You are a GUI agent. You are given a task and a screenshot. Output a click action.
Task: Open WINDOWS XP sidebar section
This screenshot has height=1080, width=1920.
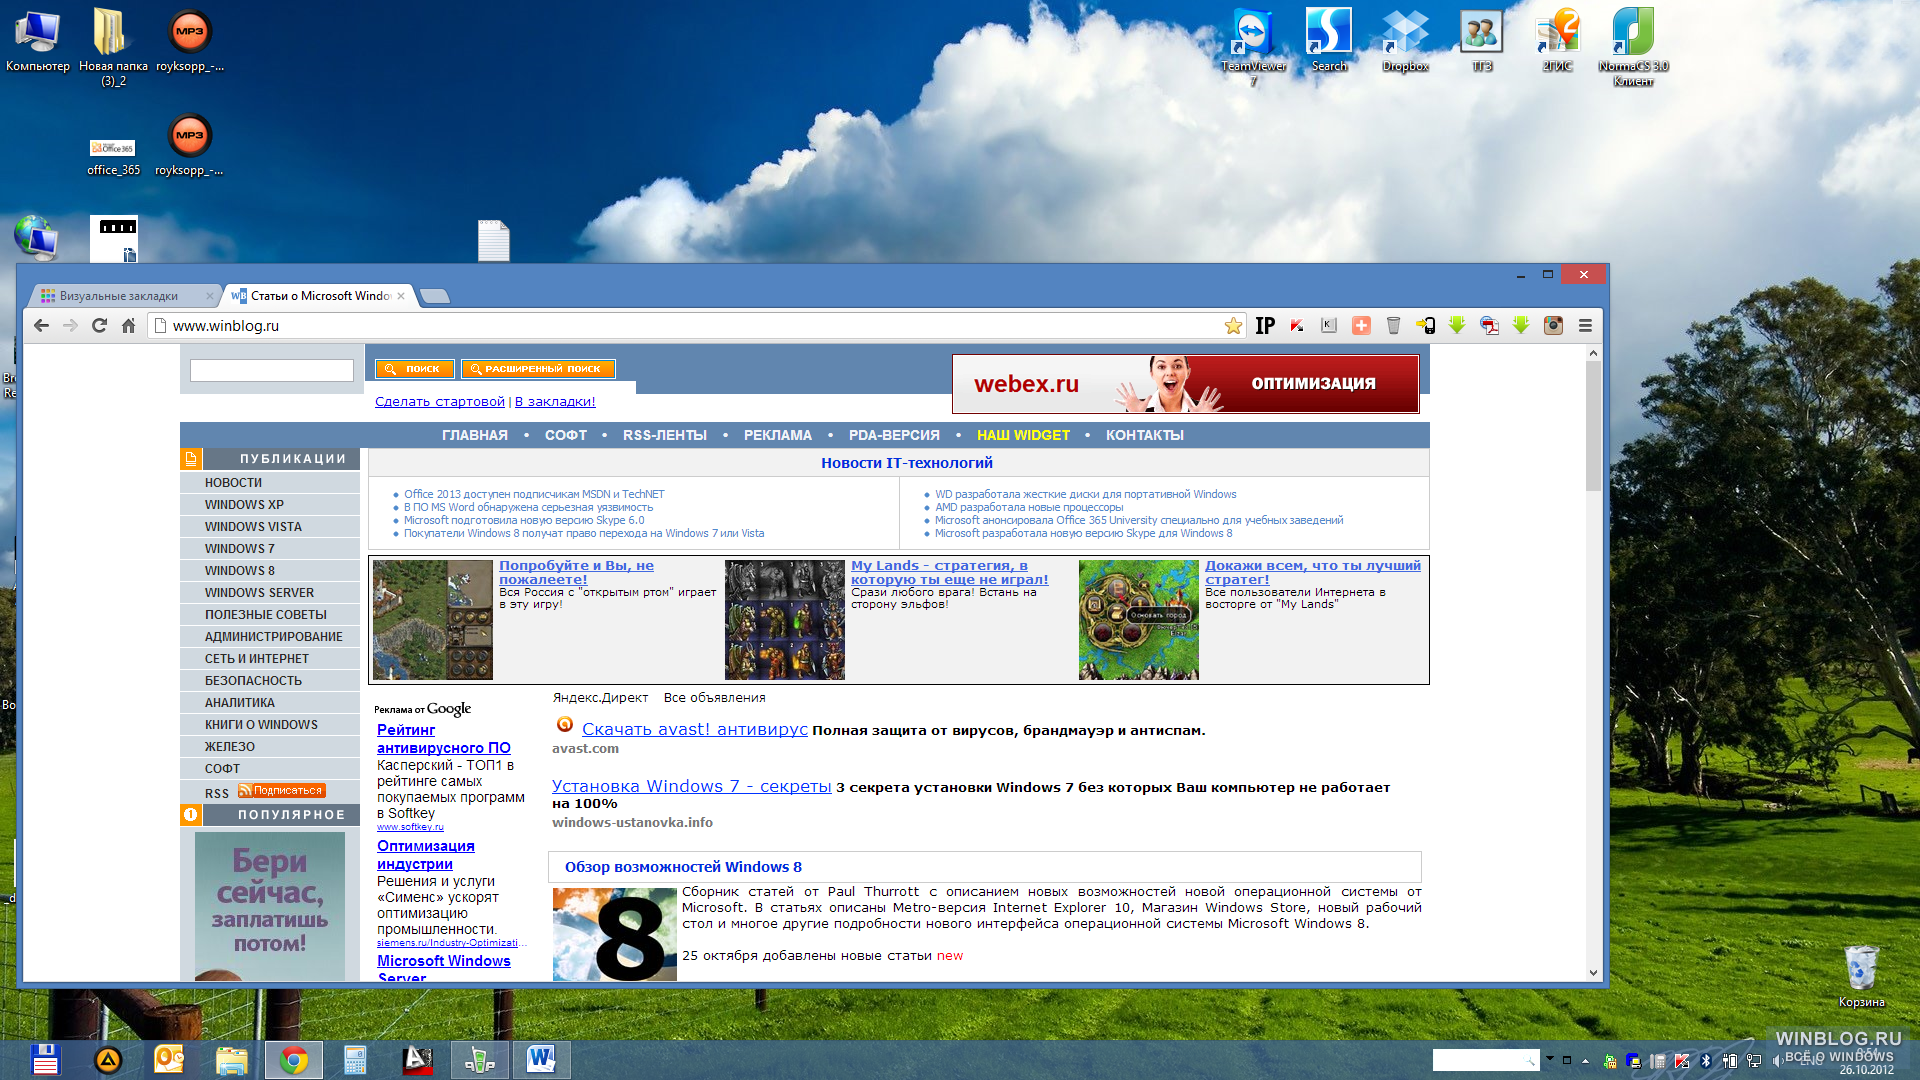tap(270, 505)
